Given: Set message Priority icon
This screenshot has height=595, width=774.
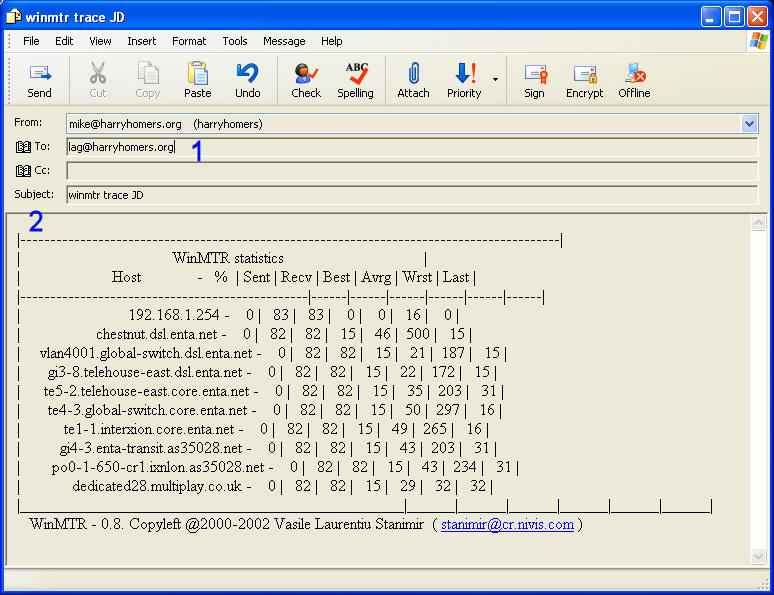Looking at the screenshot, I should 464,73.
